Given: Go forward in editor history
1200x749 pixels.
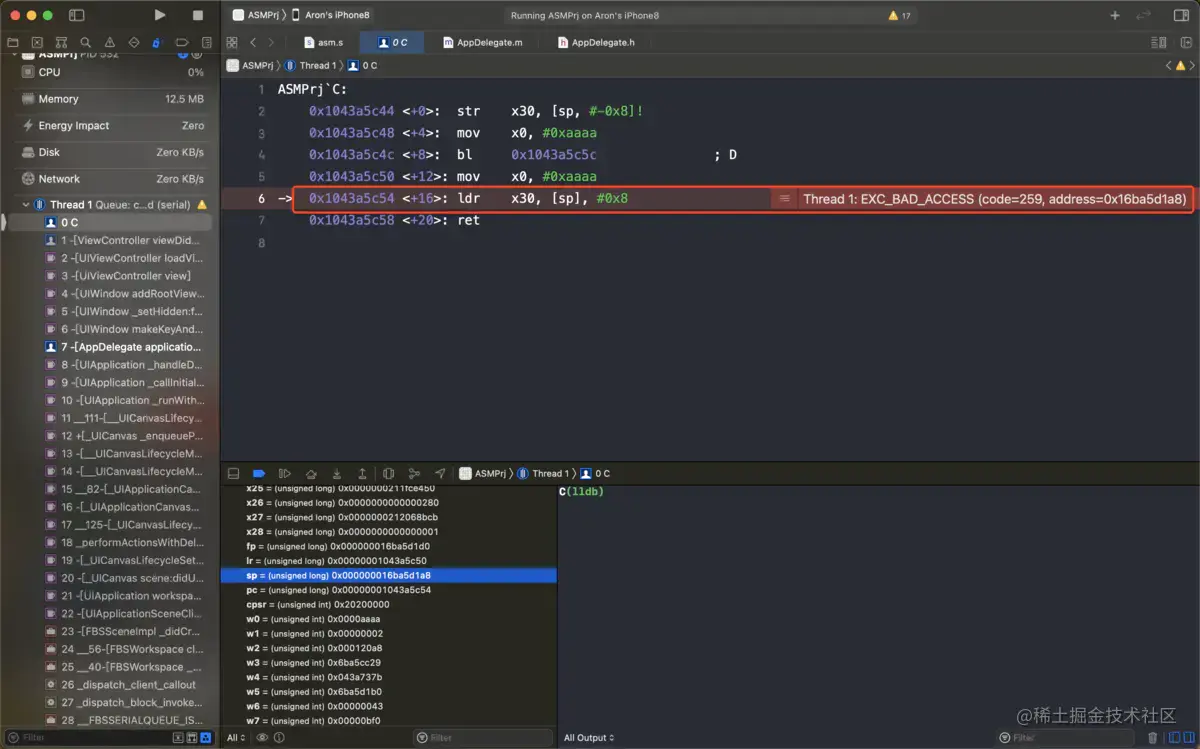Looking at the screenshot, I should click(x=271, y=42).
